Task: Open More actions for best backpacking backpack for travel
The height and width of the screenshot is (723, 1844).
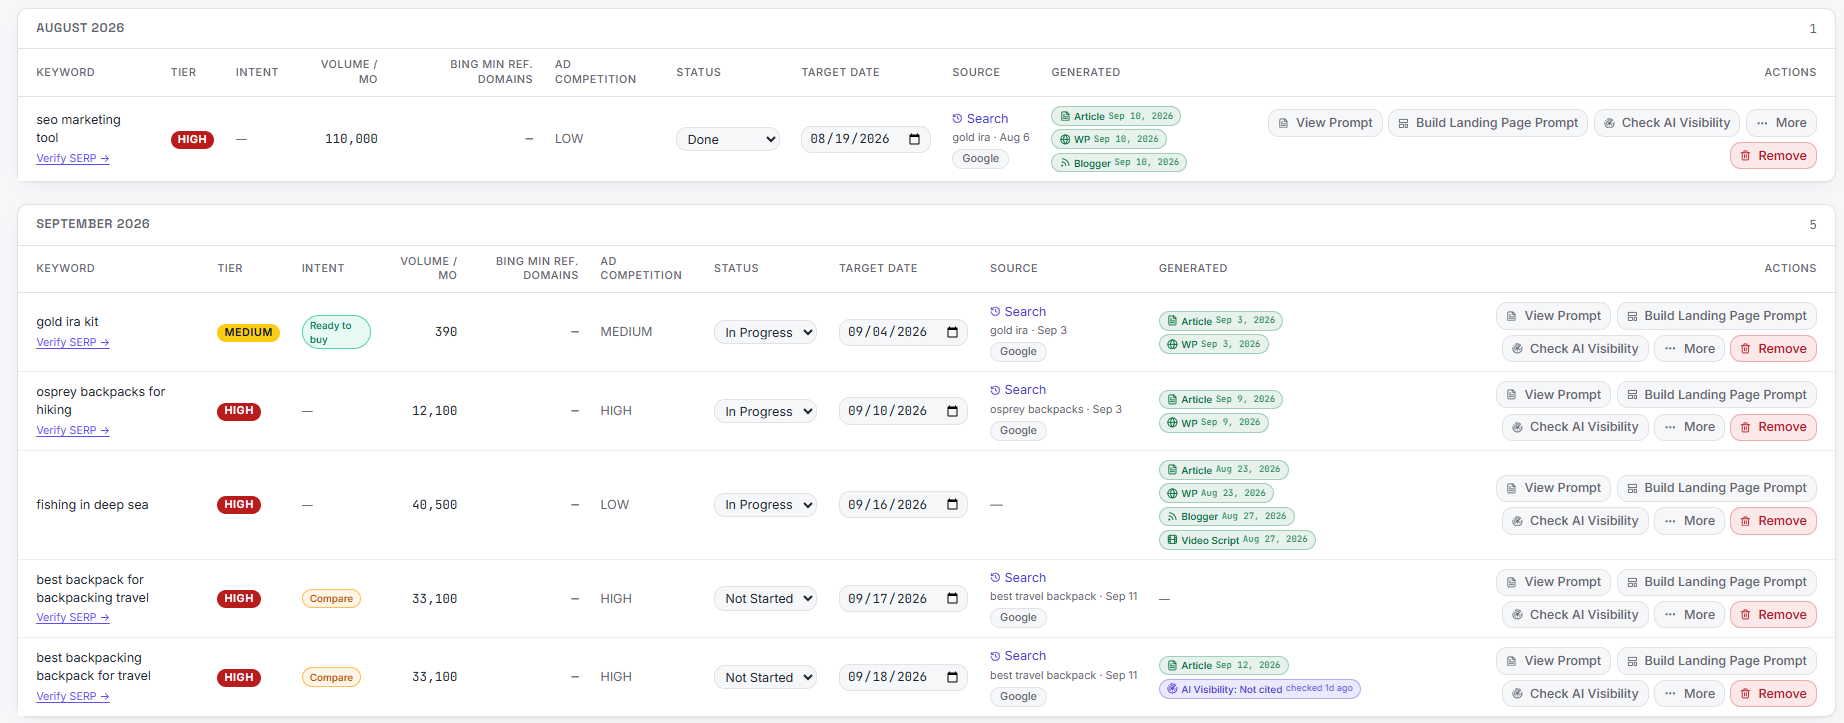Action: point(1689,694)
